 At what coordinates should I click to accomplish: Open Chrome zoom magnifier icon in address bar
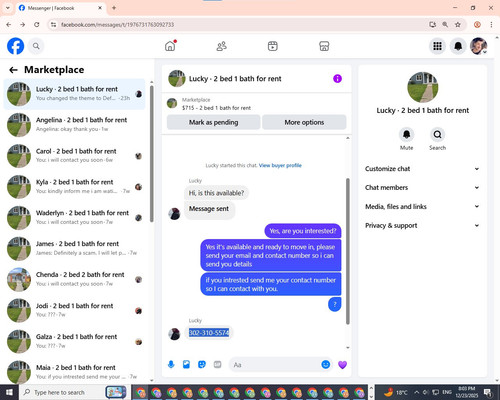[x=445, y=24]
